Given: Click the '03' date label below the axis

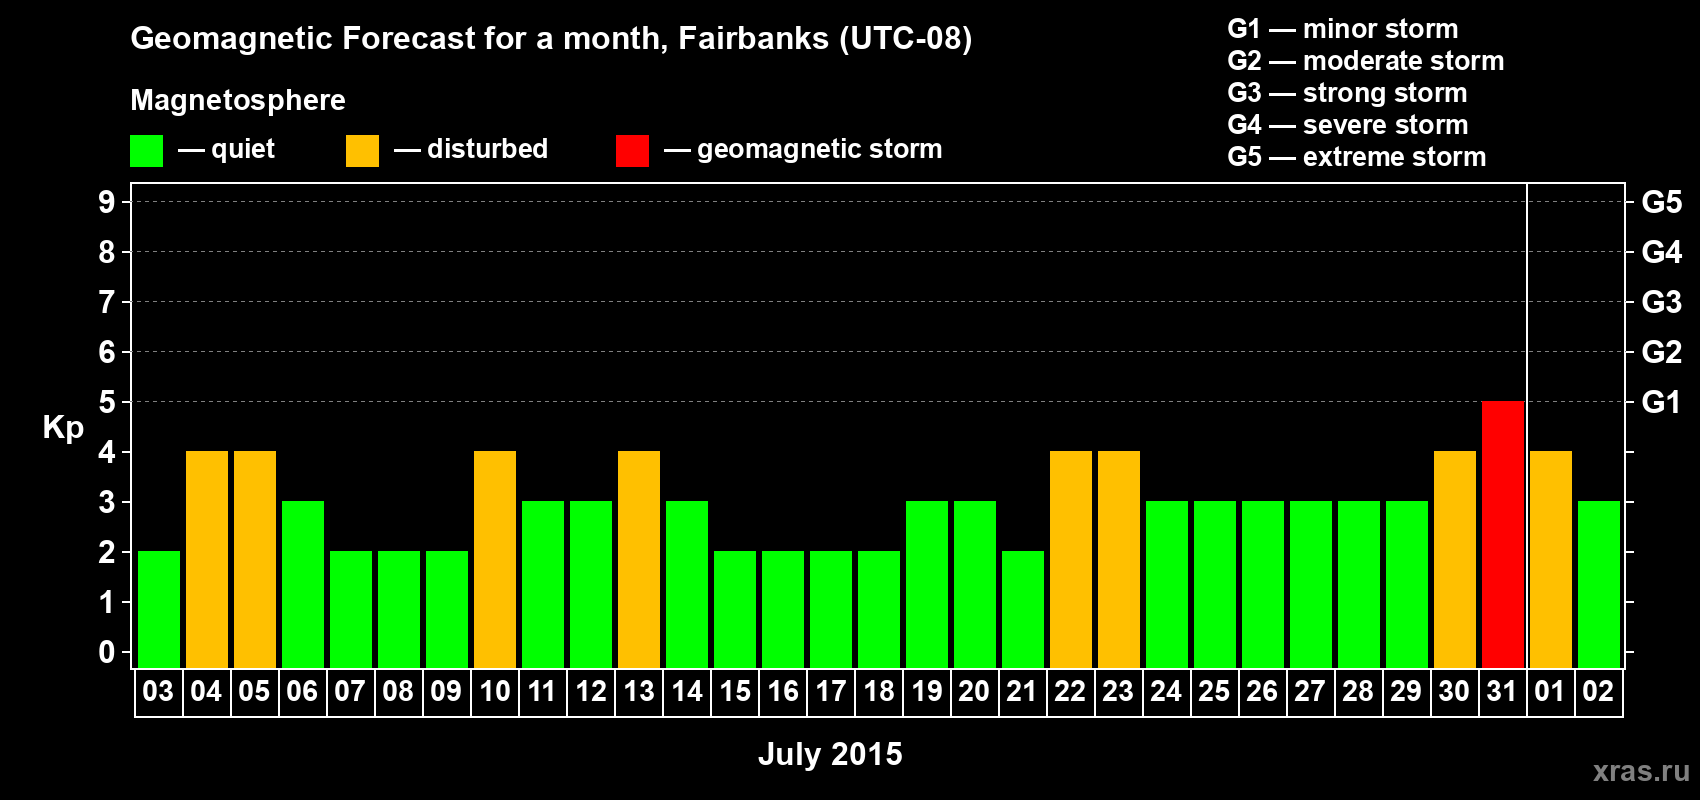Looking at the screenshot, I should coord(158,691).
